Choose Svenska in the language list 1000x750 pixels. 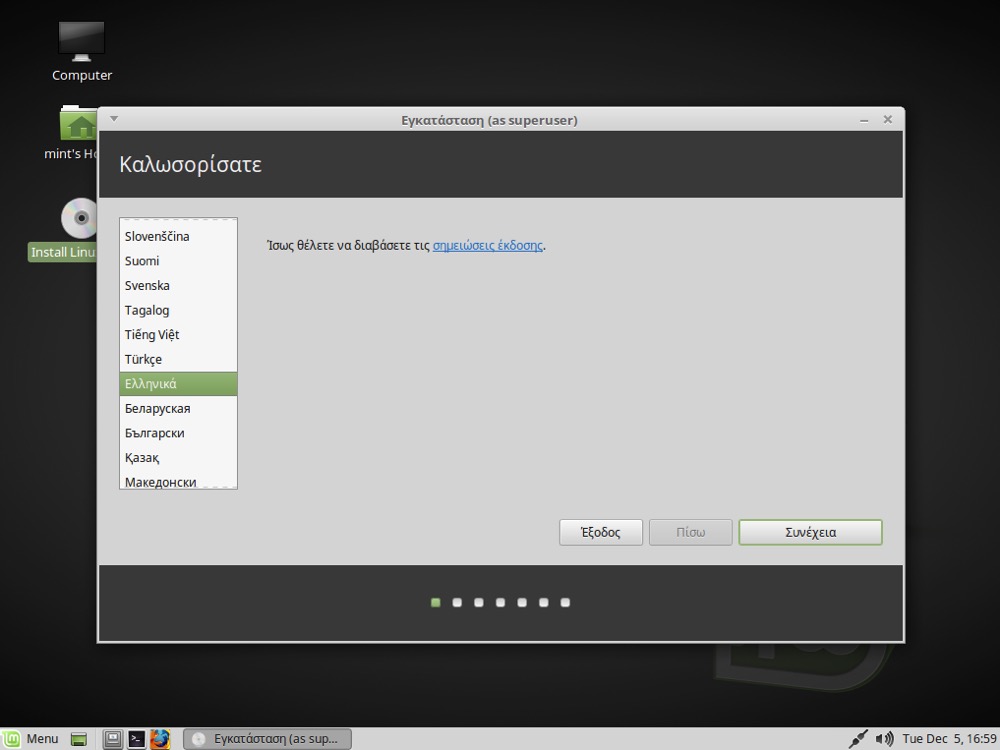click(x=147, y=285)
